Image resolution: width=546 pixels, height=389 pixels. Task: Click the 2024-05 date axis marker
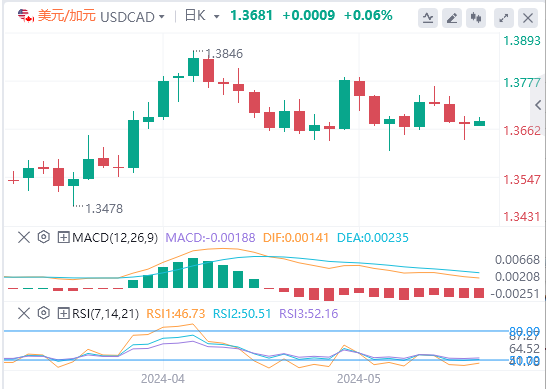tap(359, 379)
